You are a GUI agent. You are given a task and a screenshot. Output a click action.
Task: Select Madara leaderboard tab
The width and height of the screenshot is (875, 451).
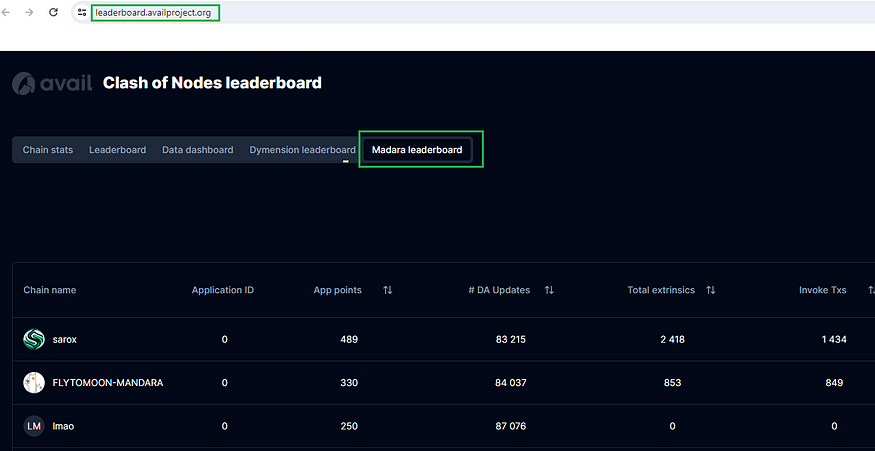point(417,150)
